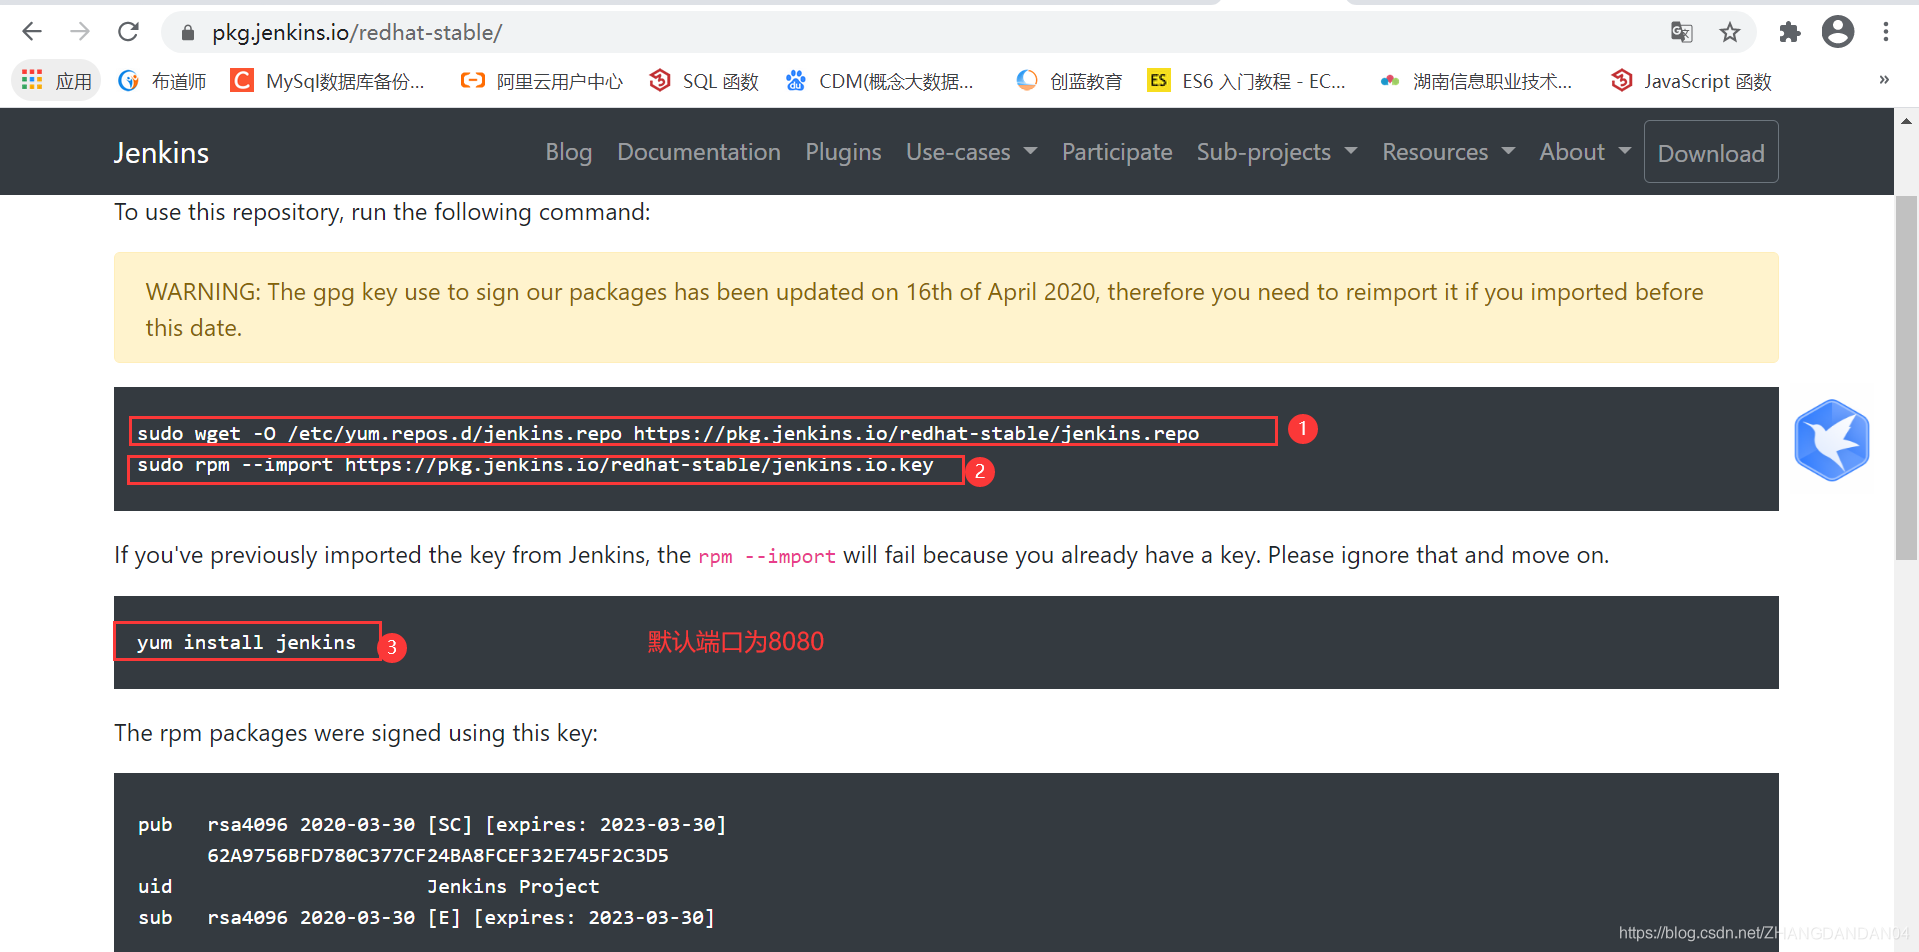Open the Plugins nav link
Screen dimensions: 1919x952
pyautogui.click(x=844, y=152)
